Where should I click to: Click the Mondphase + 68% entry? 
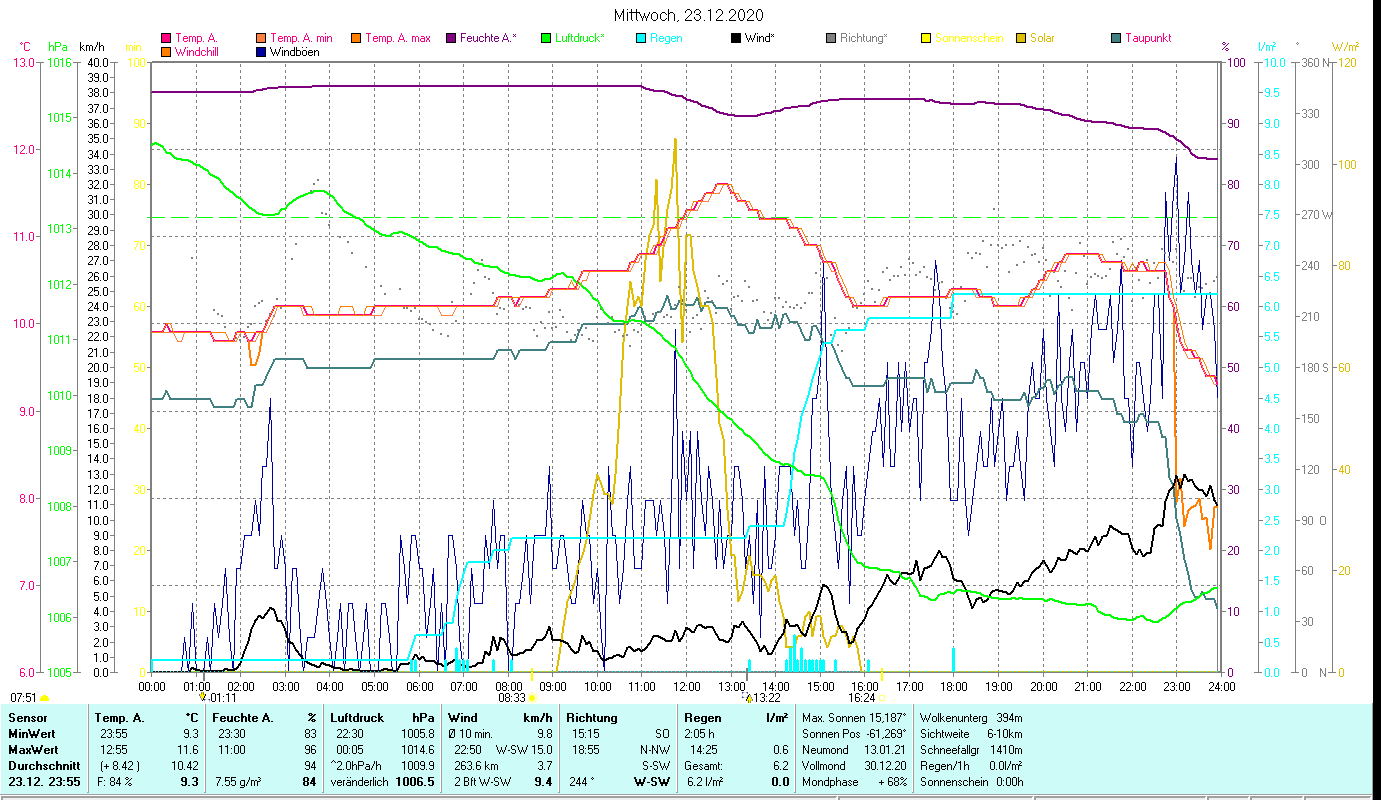point(855,782)
